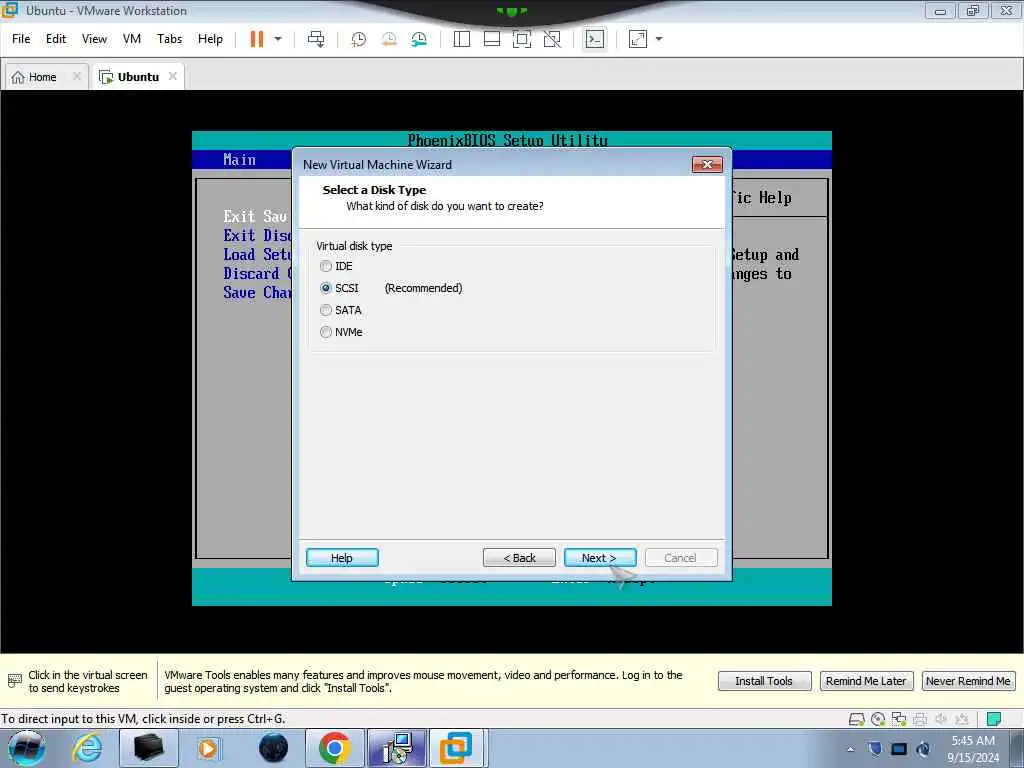This screenshot has width=1024, height=768.
Task: Select the SATA disk type radio button
Action: click(326, 310)
